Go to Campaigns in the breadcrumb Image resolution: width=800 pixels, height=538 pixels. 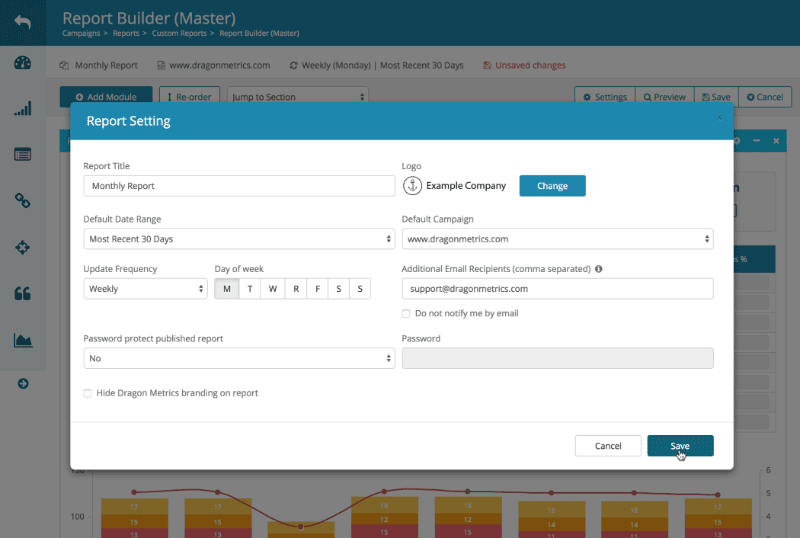point(81,33)
